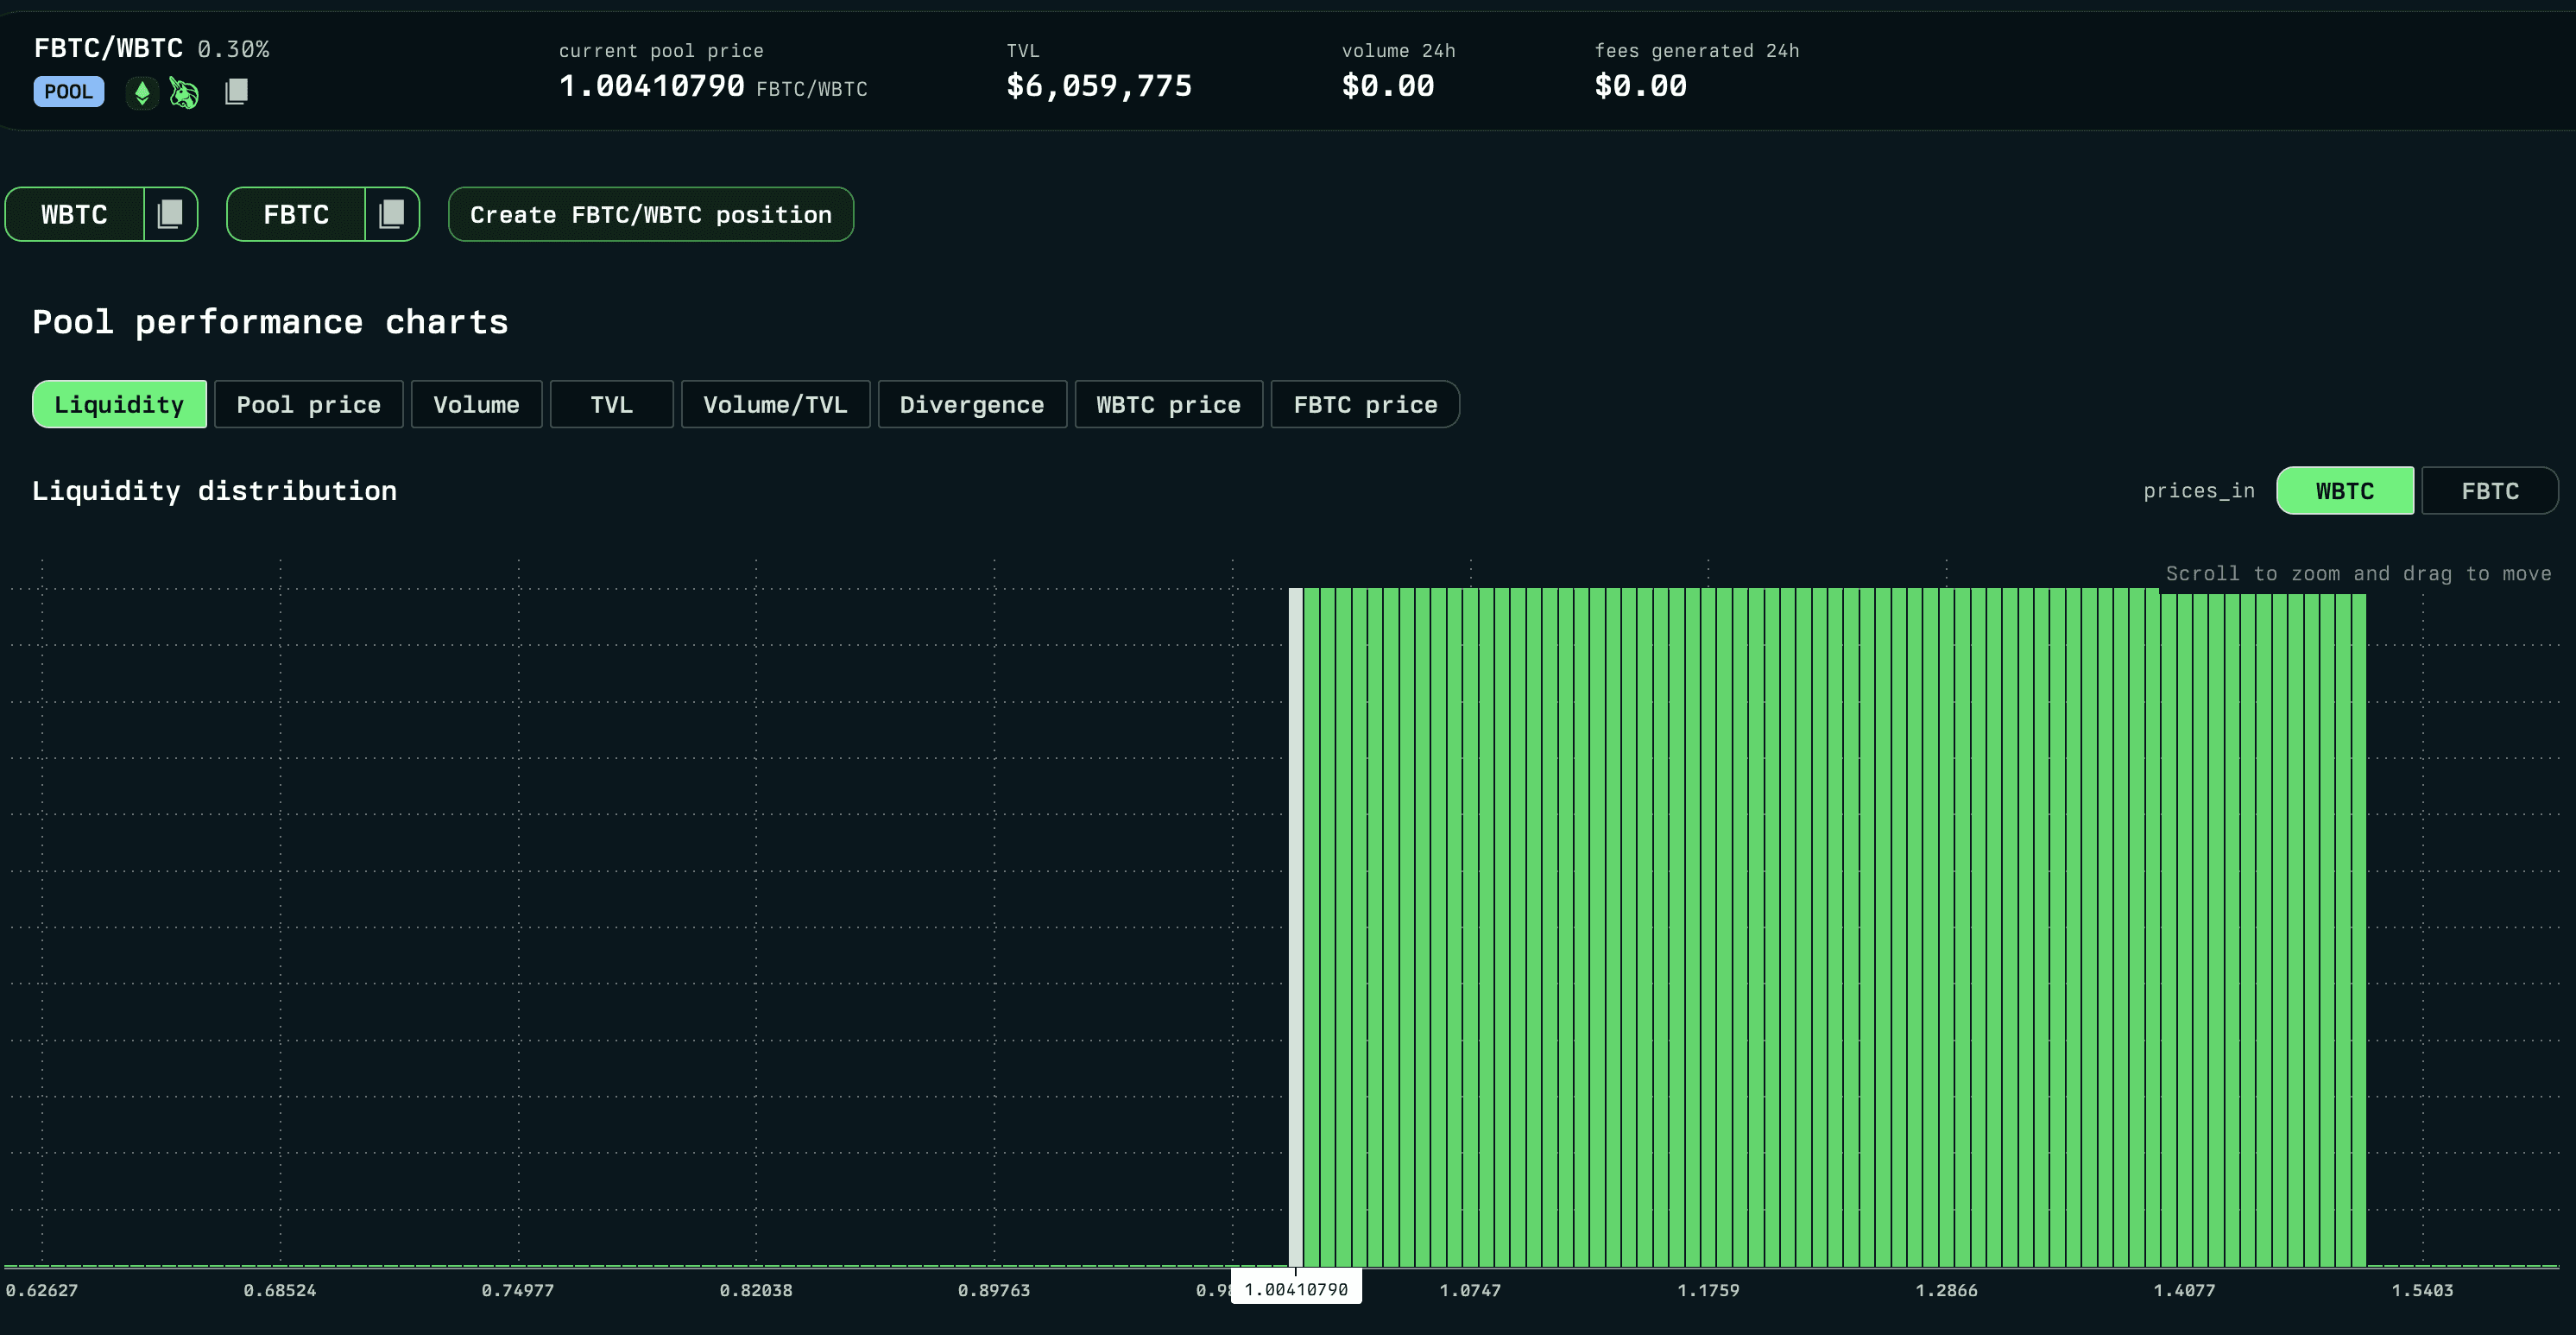The width and height of the screenshot is (2576, 1335).
Task: Open the Volume/TVL tab
Action: (775, 404)
